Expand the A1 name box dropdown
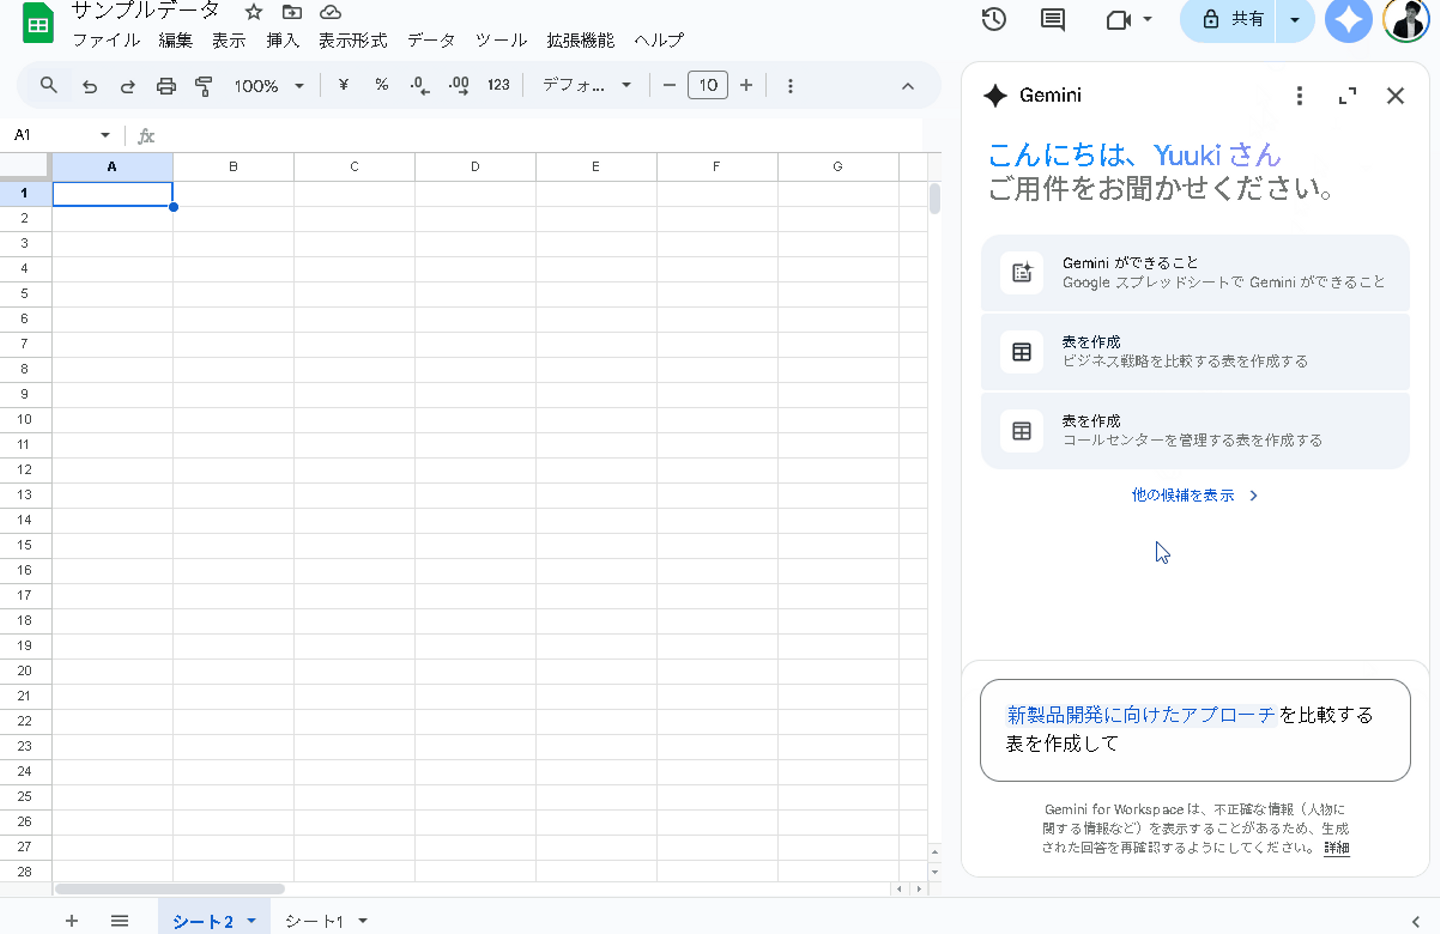Viewport: 1440px width, 934px height. pos(105,135)
